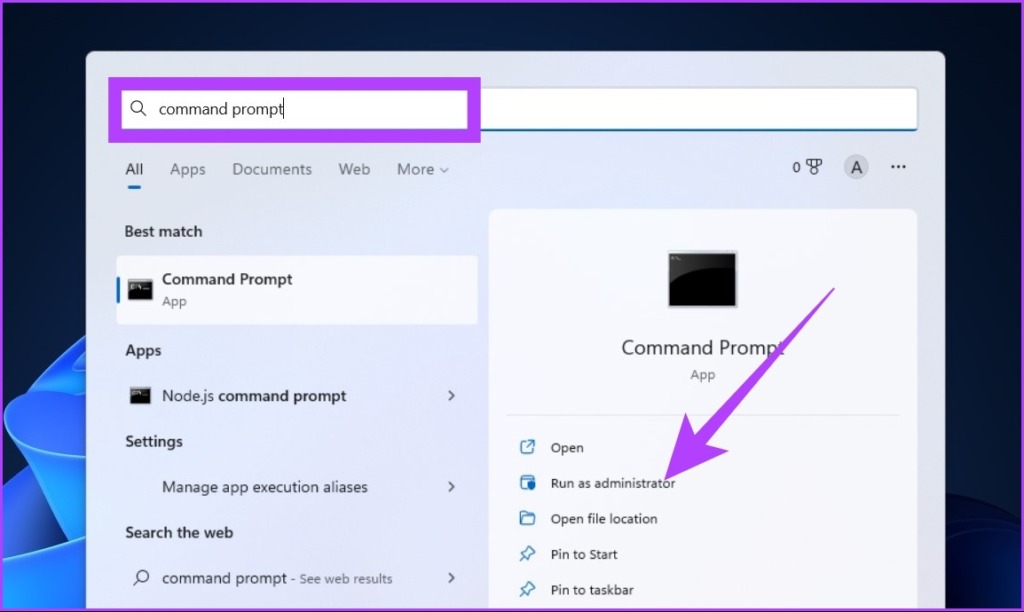Click the Pin to Start pin icon
This screenshot has height=612, width=1024.
point(527,554)
